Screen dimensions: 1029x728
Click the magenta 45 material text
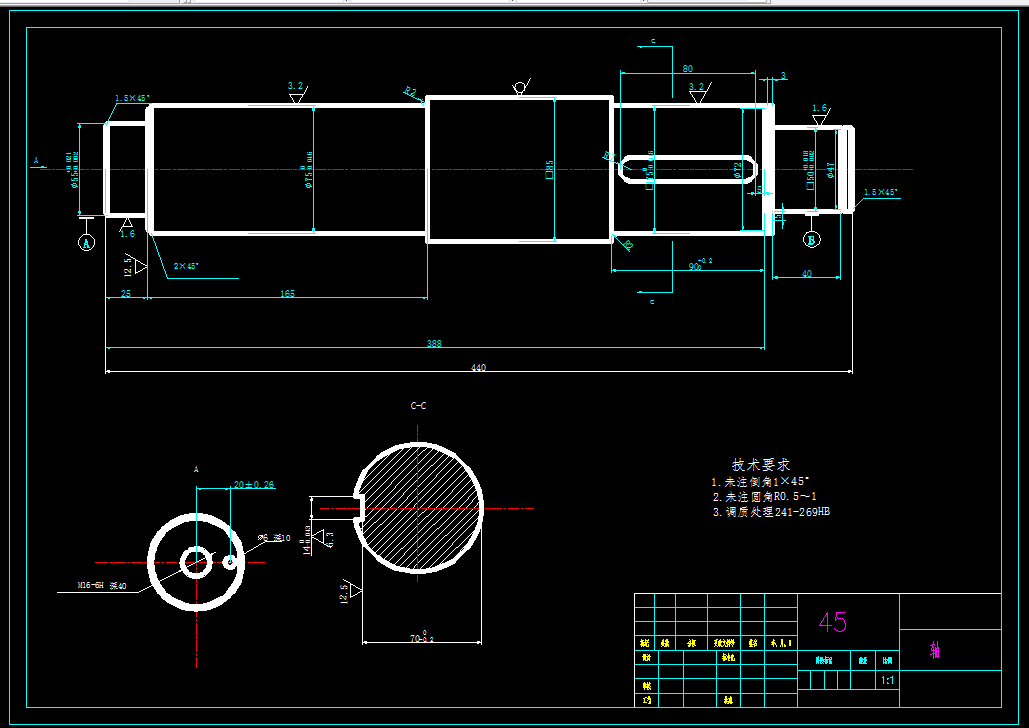point(833,622)
